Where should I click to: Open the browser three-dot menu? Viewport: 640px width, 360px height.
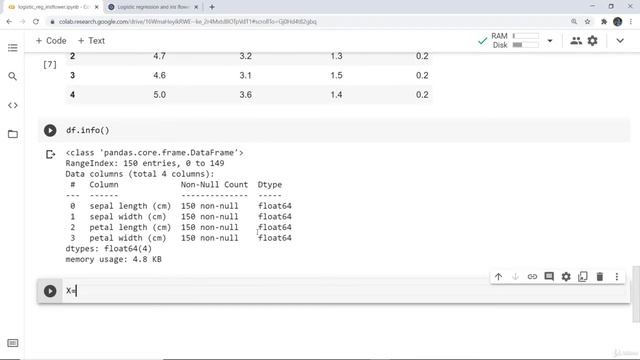(x=631, y=22)
